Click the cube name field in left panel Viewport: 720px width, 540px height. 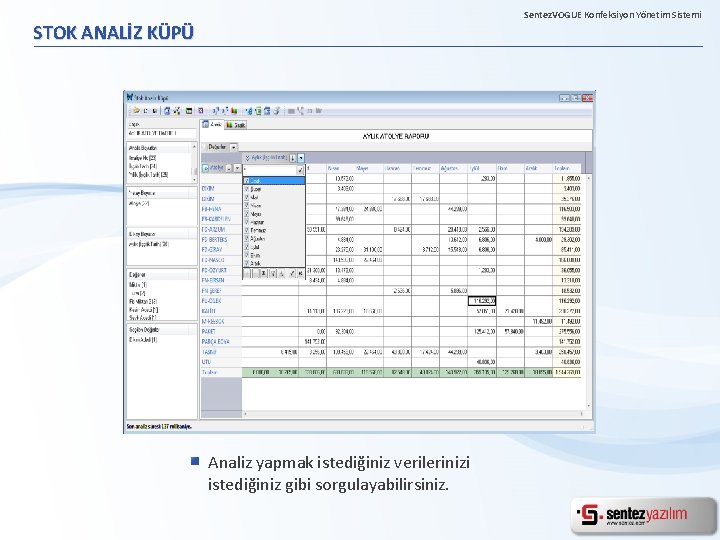[x=162, y=133]
